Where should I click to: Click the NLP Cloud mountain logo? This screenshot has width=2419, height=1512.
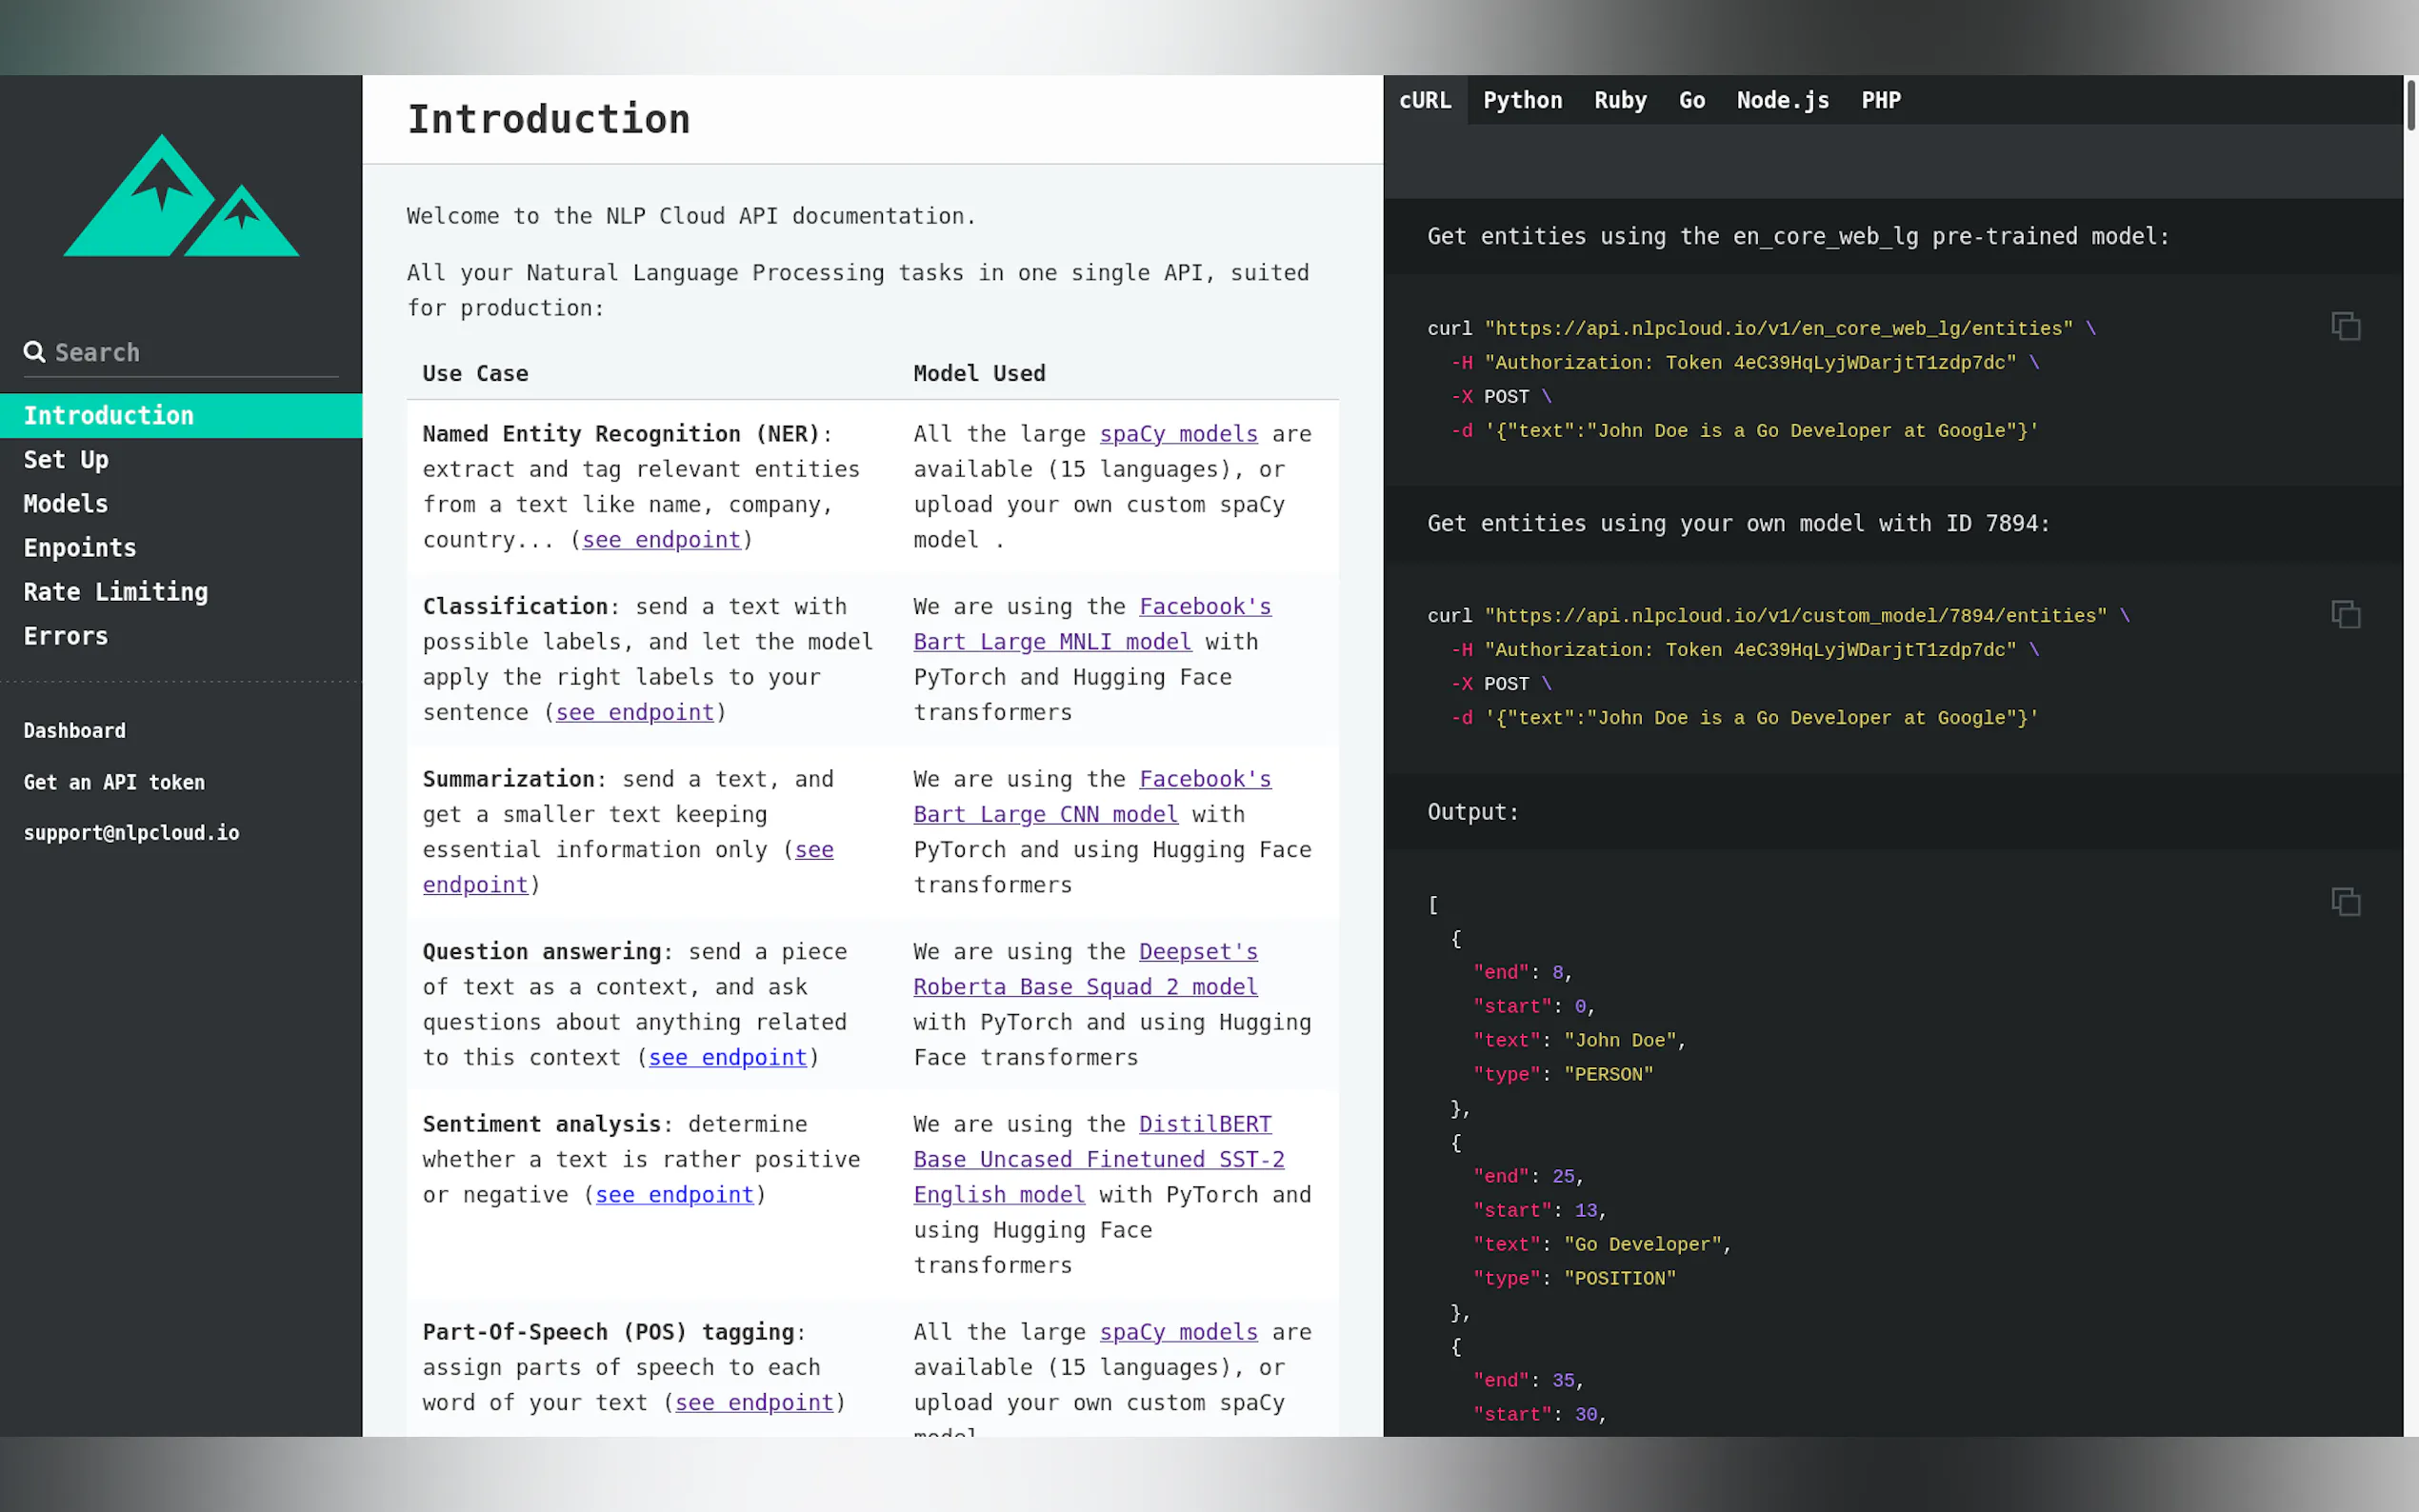click(181, 196)
